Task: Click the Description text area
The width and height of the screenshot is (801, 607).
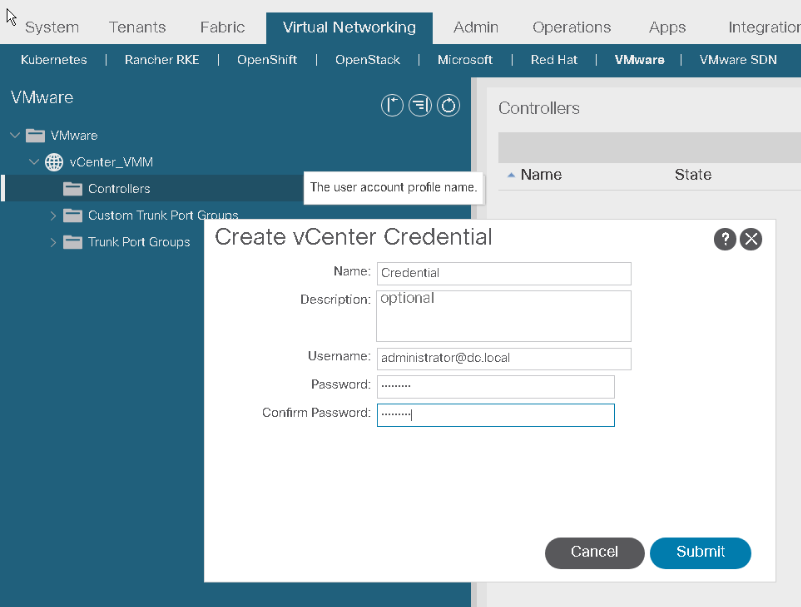Action: tap(504, 316)
